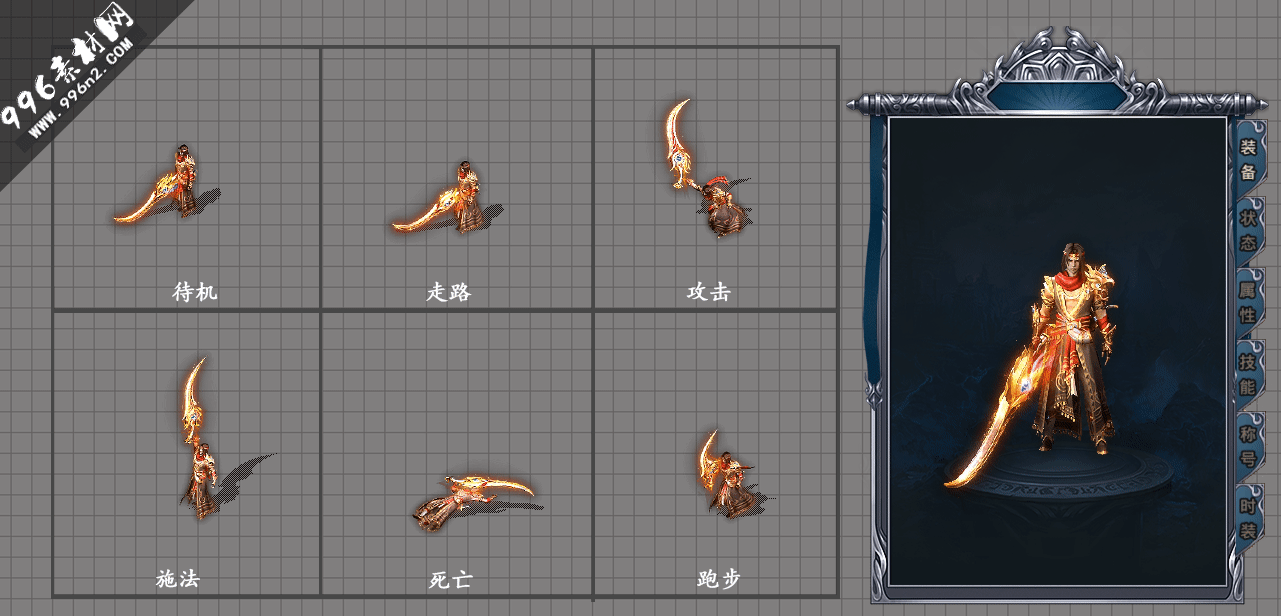Select the 跑步 running animation sprite
This screenshot has height=616, width=1281.
coord(733,473)
